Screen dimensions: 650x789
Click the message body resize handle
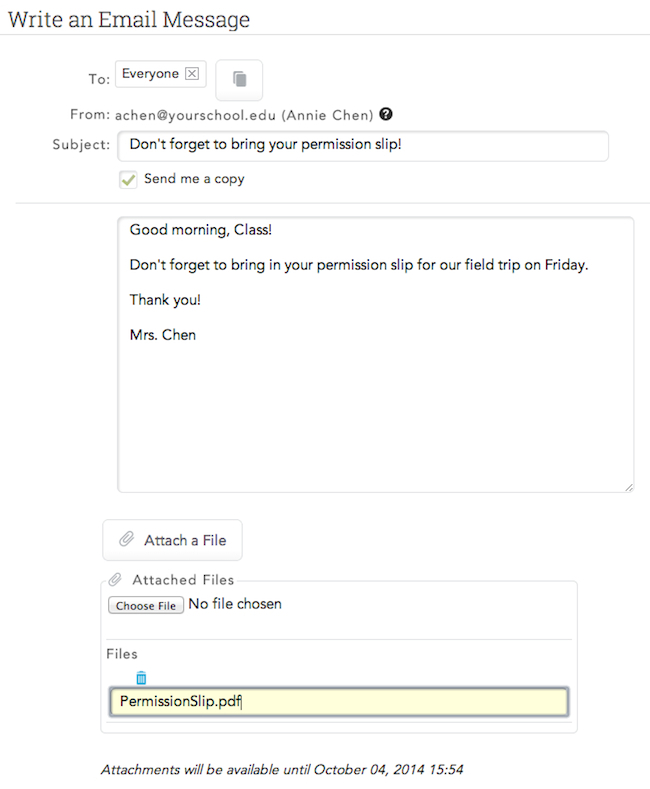pyautogui.click(x=628, y=487)
